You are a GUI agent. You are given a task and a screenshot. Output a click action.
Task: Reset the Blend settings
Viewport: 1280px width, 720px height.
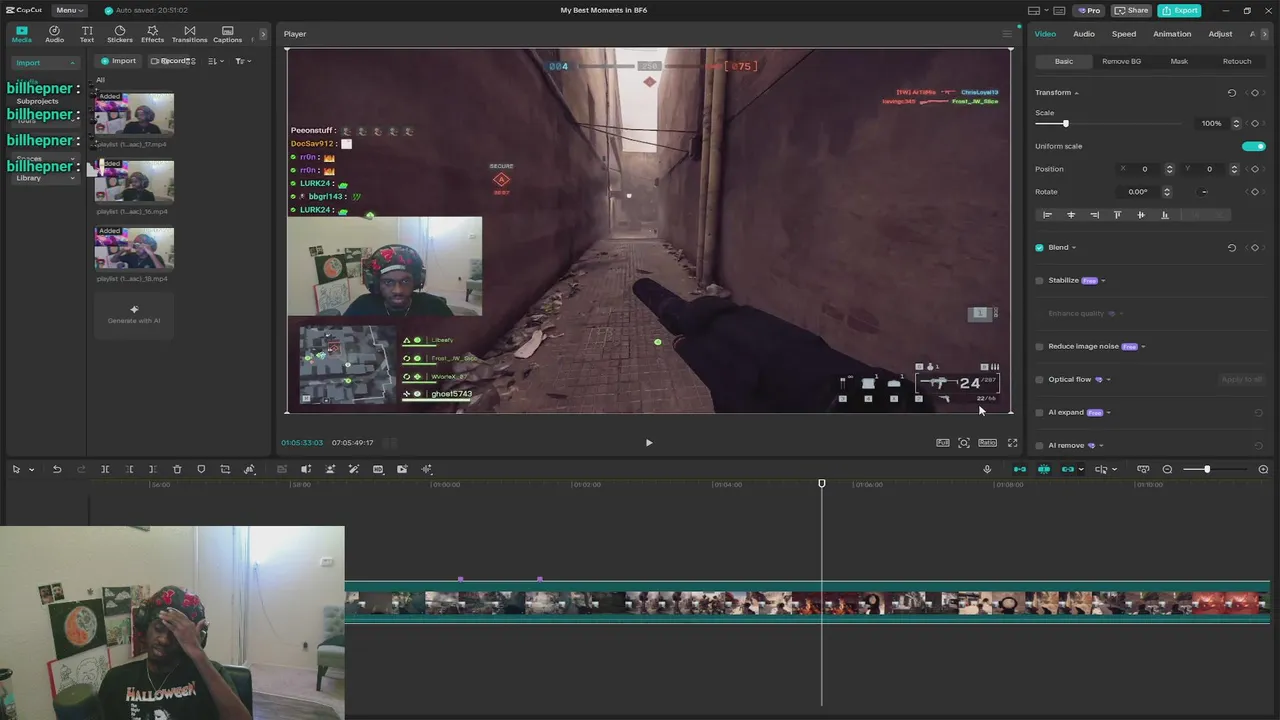click(1232, 247)
